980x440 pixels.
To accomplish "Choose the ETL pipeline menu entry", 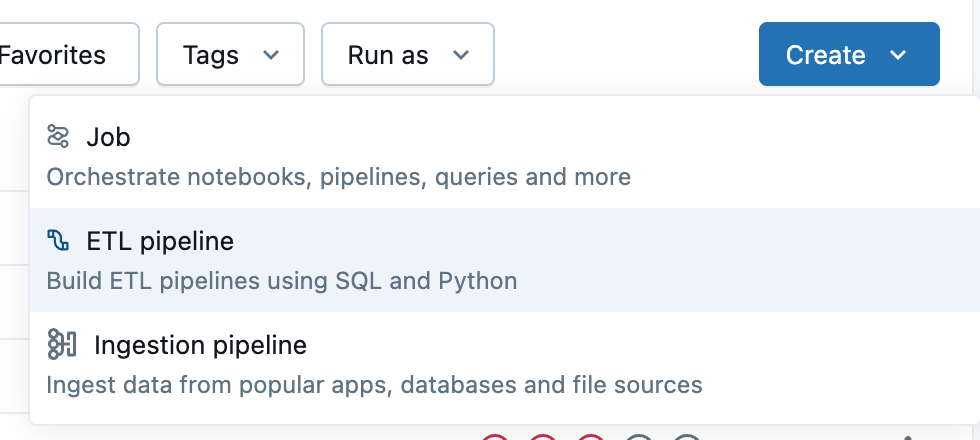I will pos(160,241).
